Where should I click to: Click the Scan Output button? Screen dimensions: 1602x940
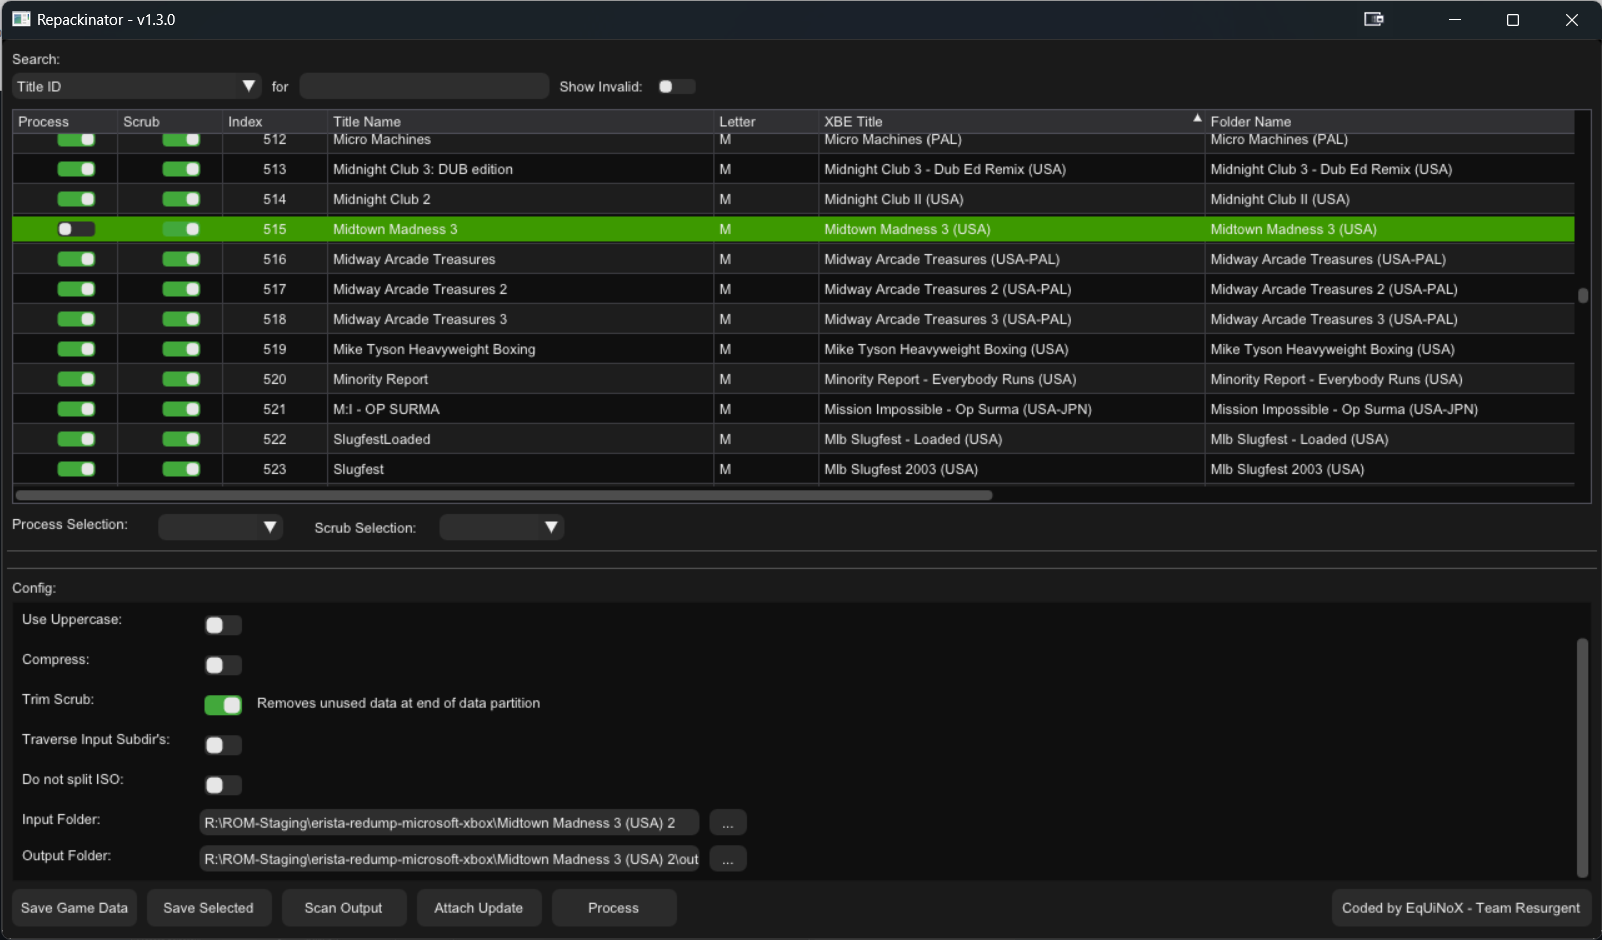click(343, 908)
